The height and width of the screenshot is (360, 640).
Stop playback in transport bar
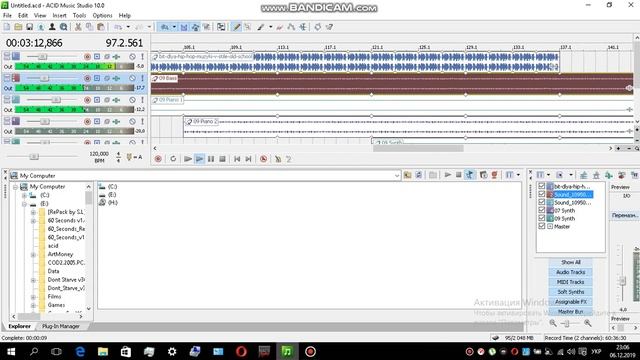[222, 159]
